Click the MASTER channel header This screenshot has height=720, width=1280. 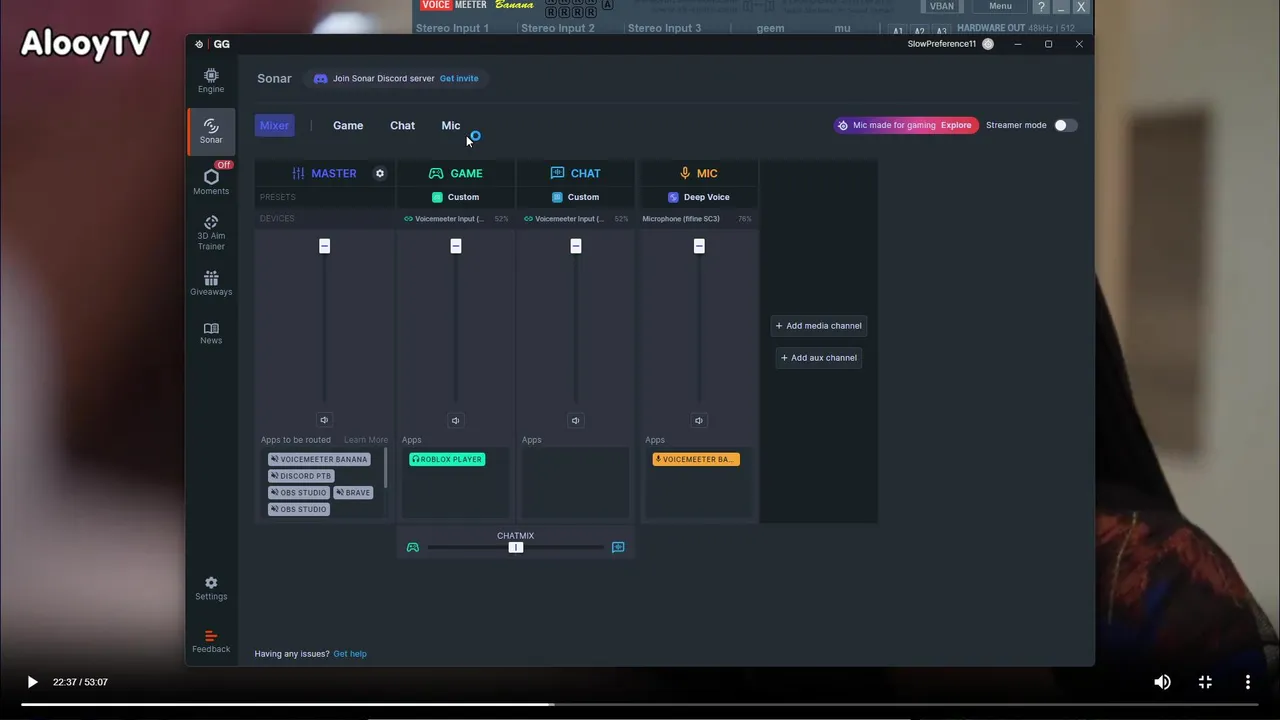324,173
